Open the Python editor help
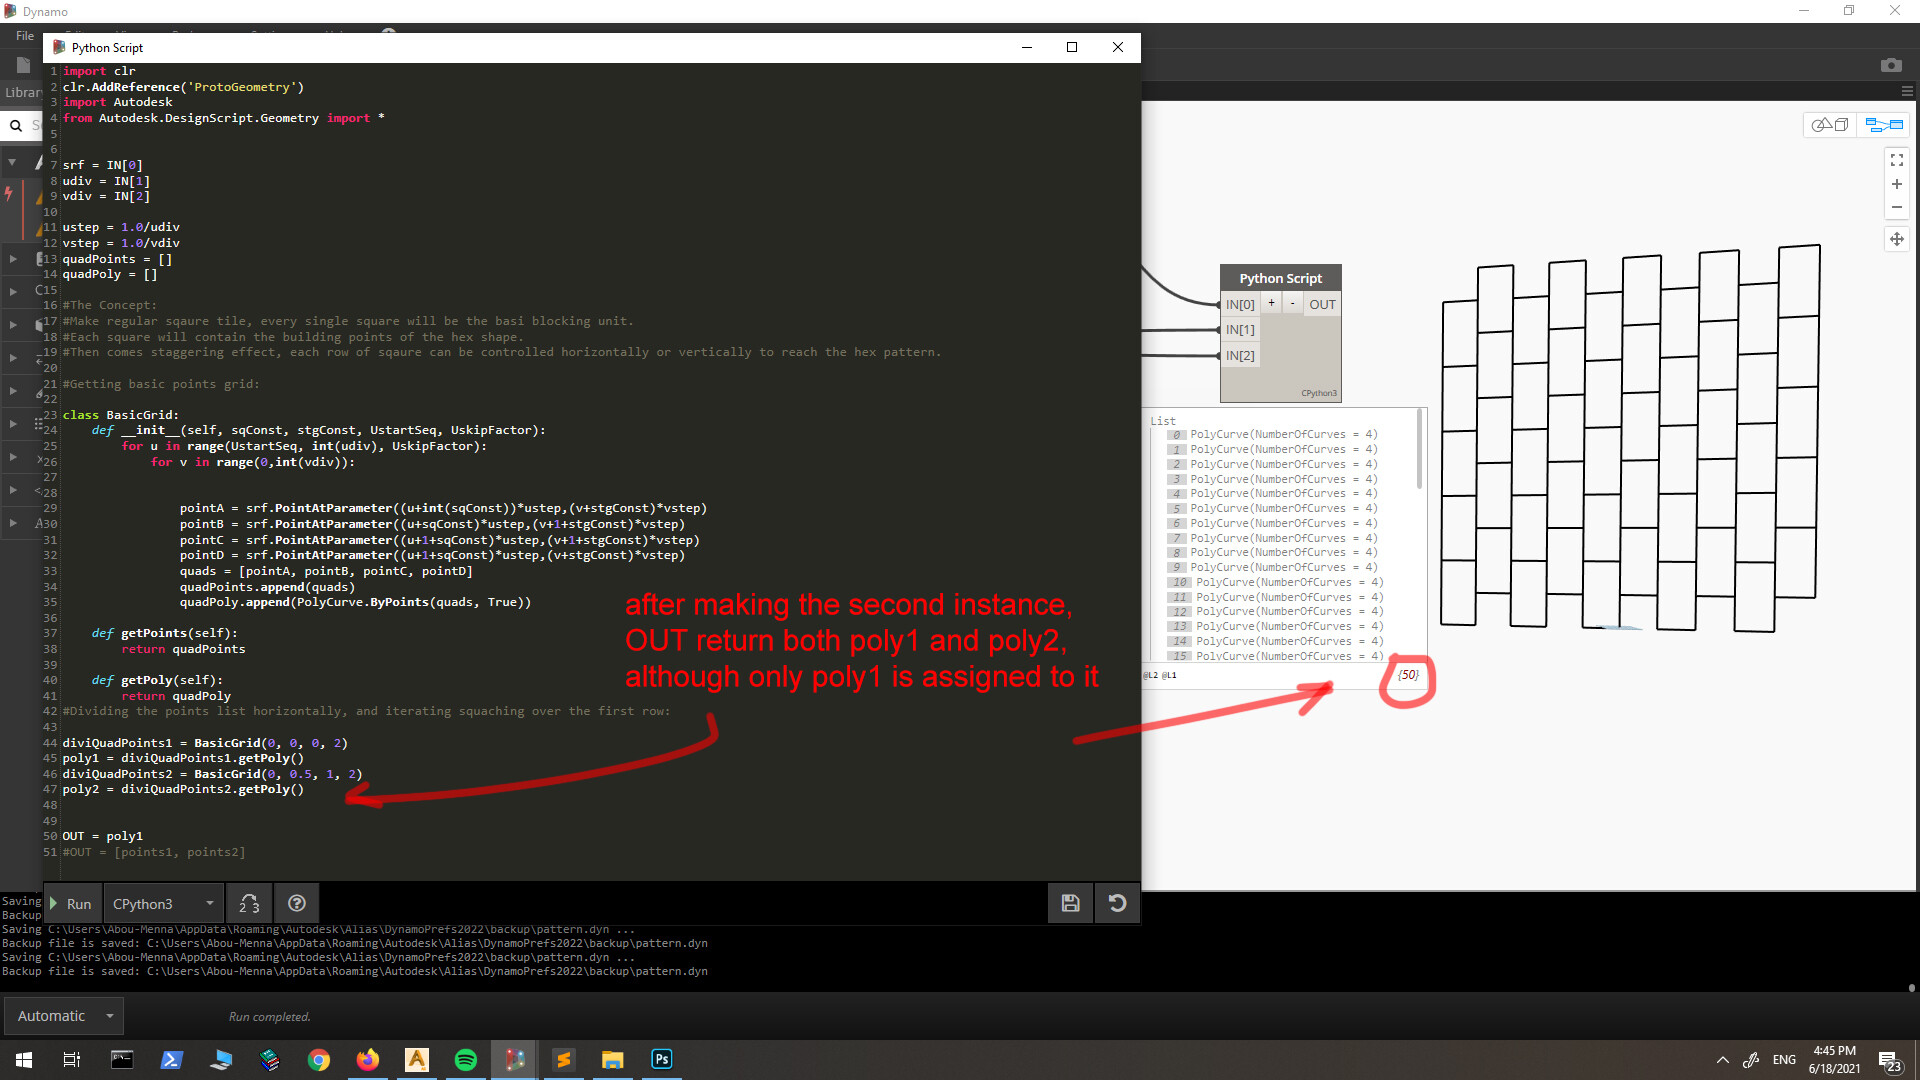 click(x=297, y=903)
